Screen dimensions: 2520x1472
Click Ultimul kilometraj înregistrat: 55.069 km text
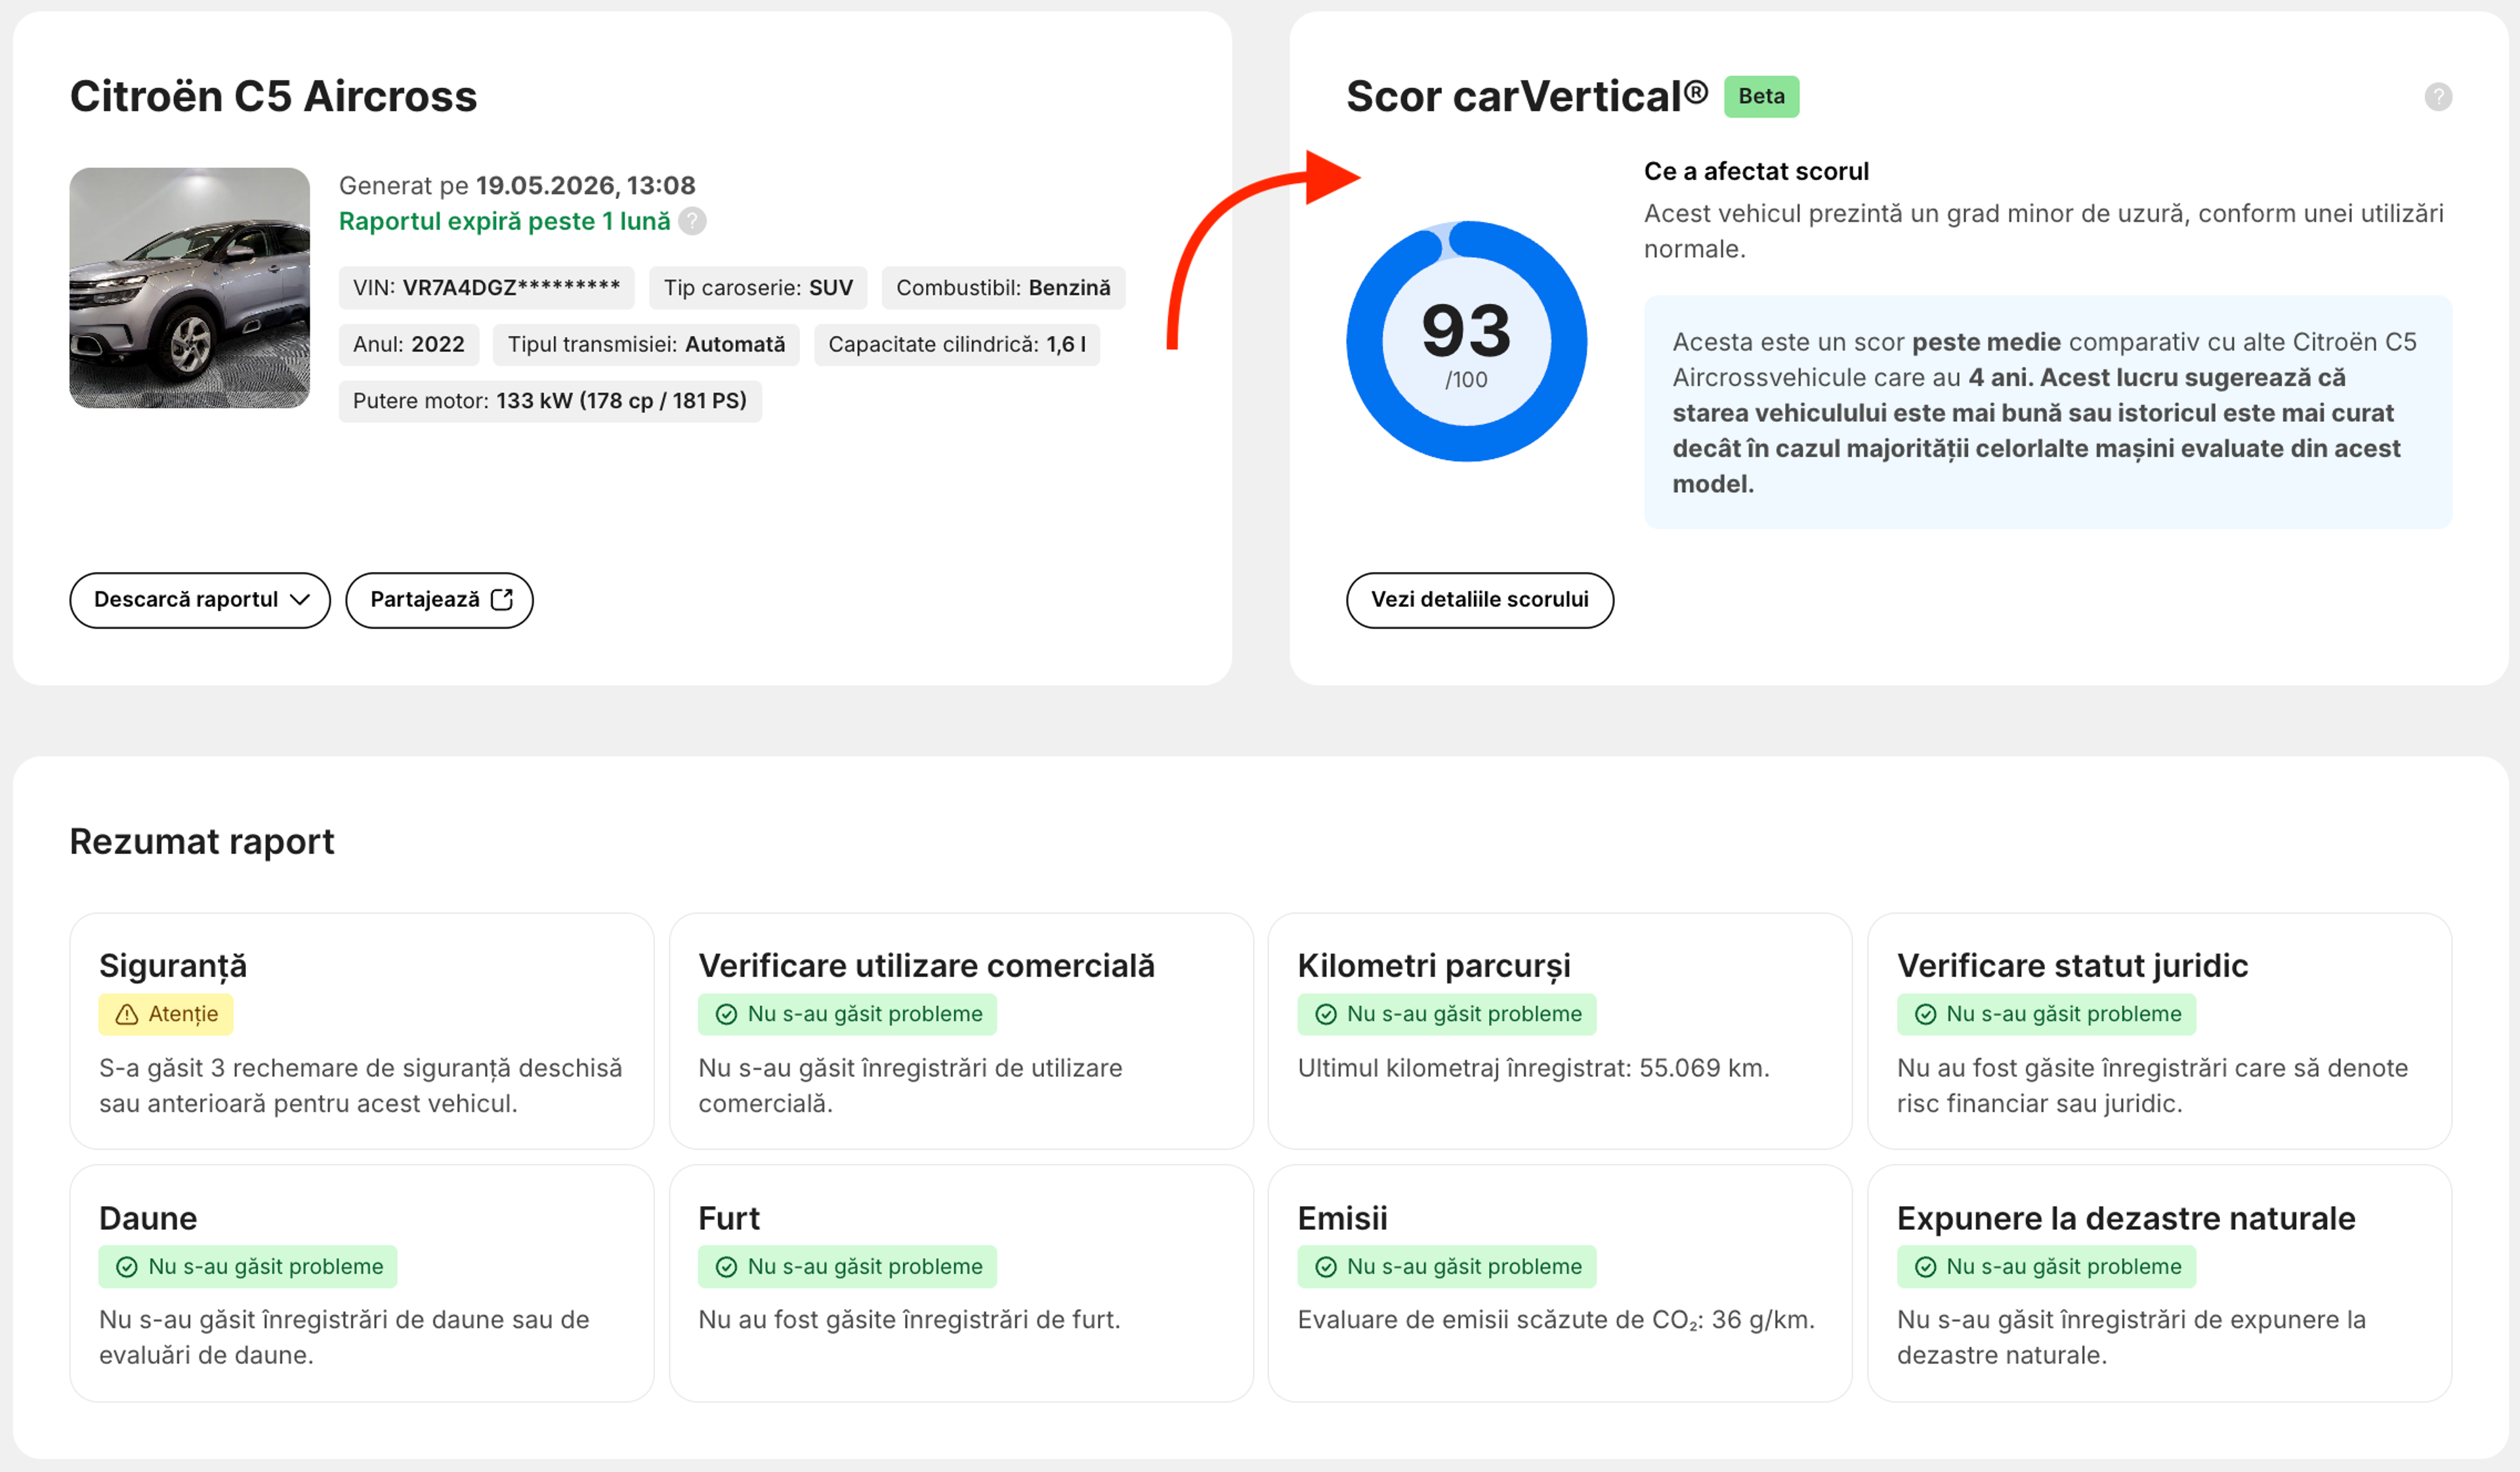pos(1533,1068)
